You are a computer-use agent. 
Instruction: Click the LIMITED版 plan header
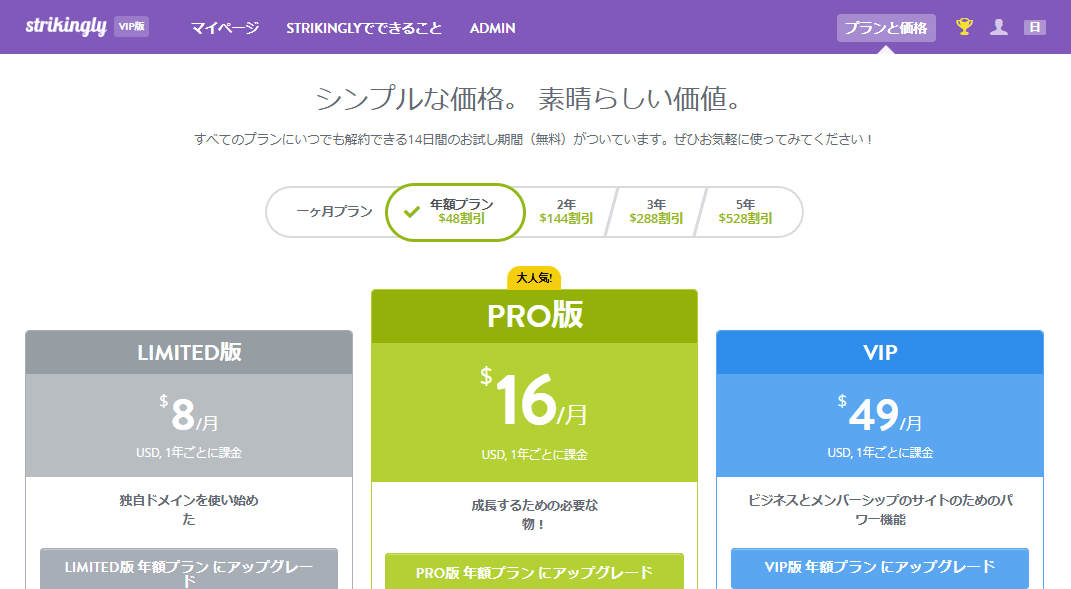point(189,353)
